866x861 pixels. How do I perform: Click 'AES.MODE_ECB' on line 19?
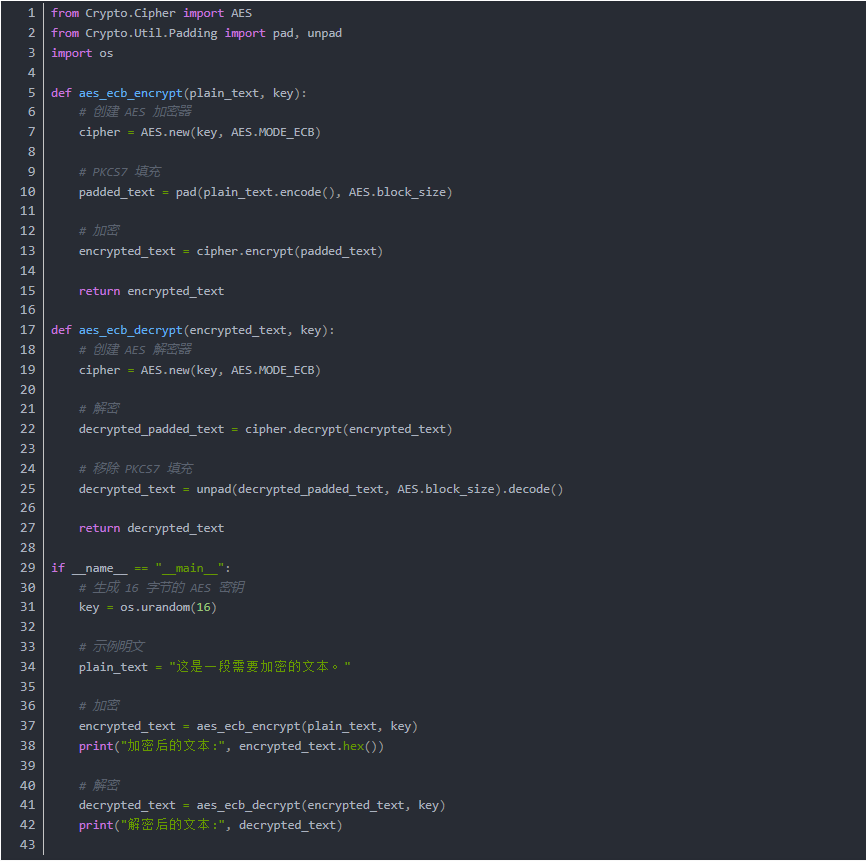point(273,370)
